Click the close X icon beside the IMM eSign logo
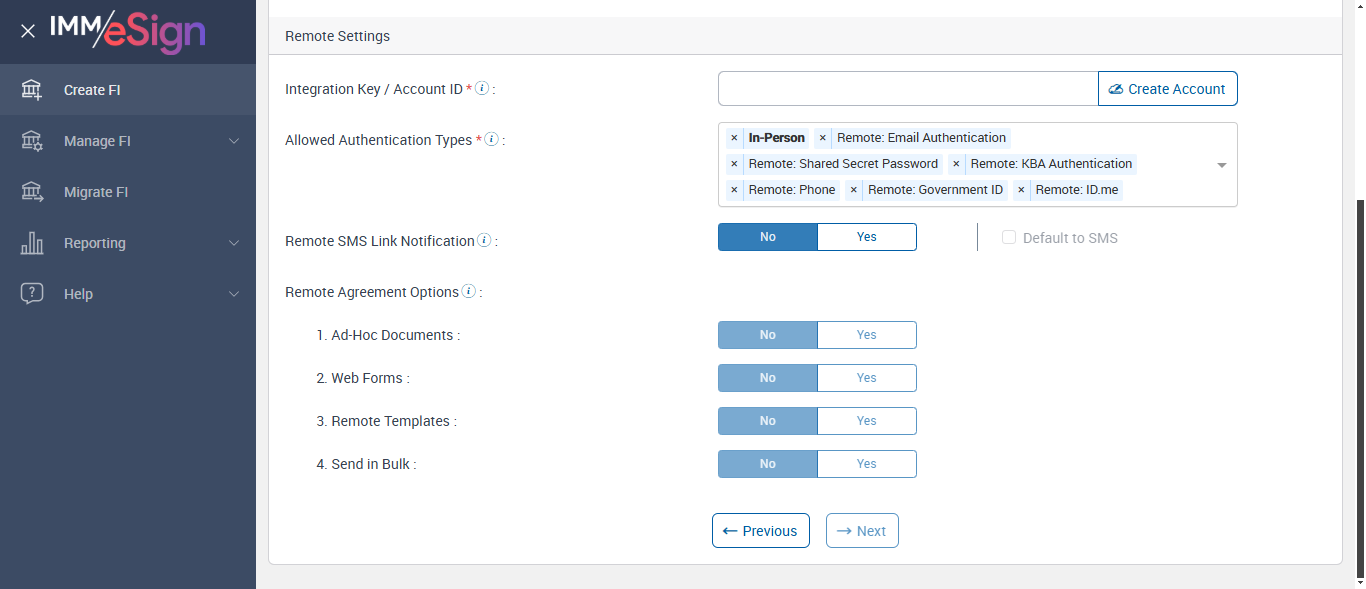1366x589 pixels. (28, 31)
